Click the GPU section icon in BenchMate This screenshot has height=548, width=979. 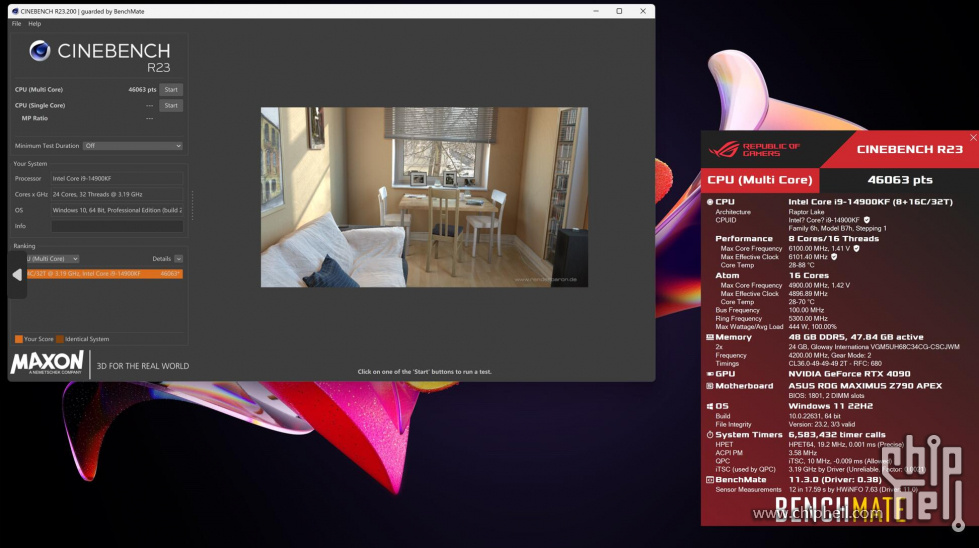tap(709, 374)
